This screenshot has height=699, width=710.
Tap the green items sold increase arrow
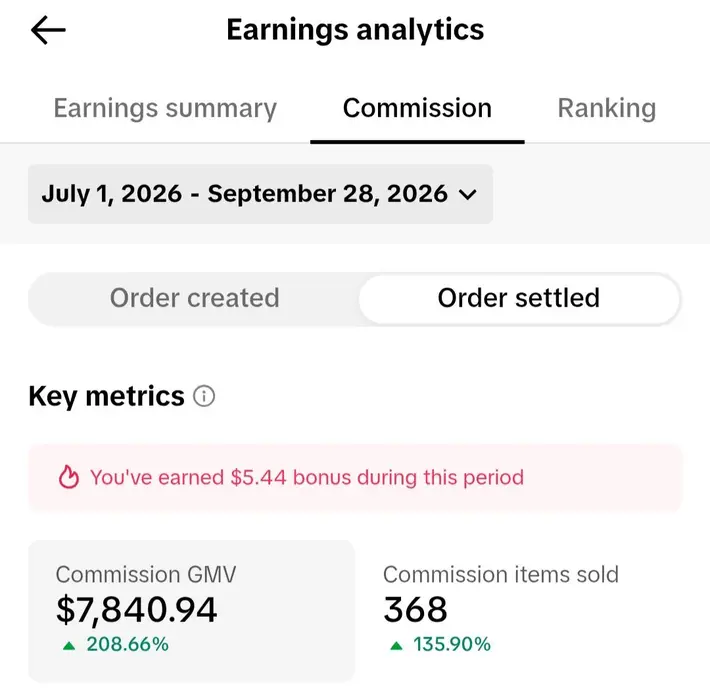pyautogui.click(x=396, y=645)
